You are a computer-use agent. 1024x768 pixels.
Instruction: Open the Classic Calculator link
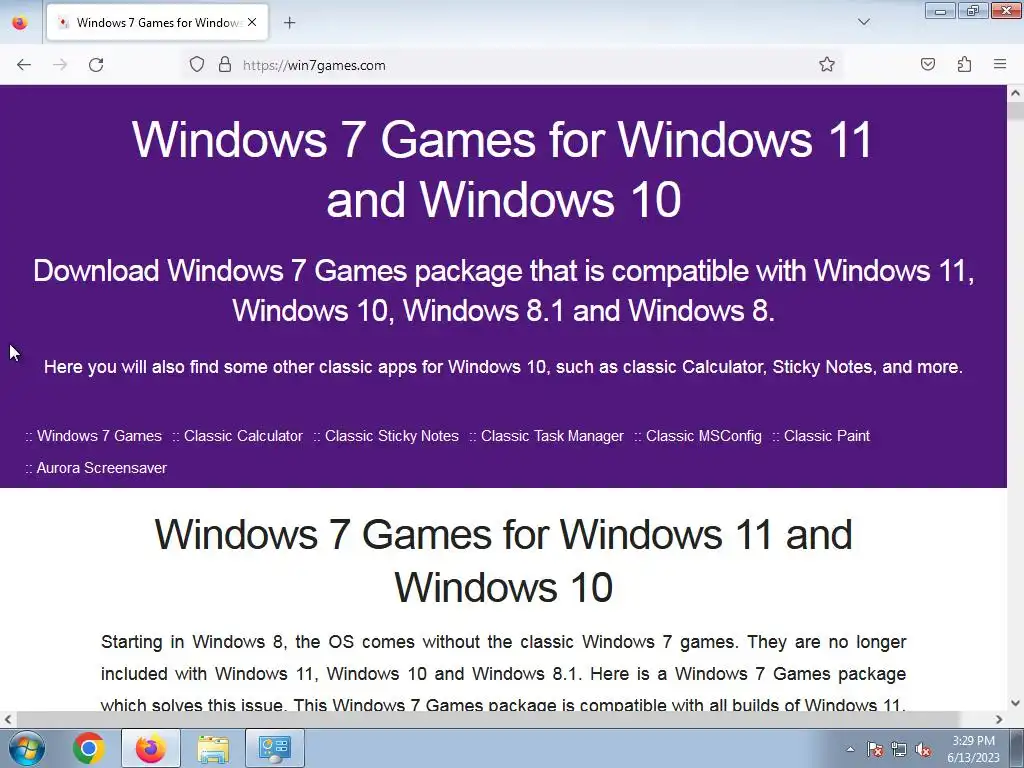(243, 436)
